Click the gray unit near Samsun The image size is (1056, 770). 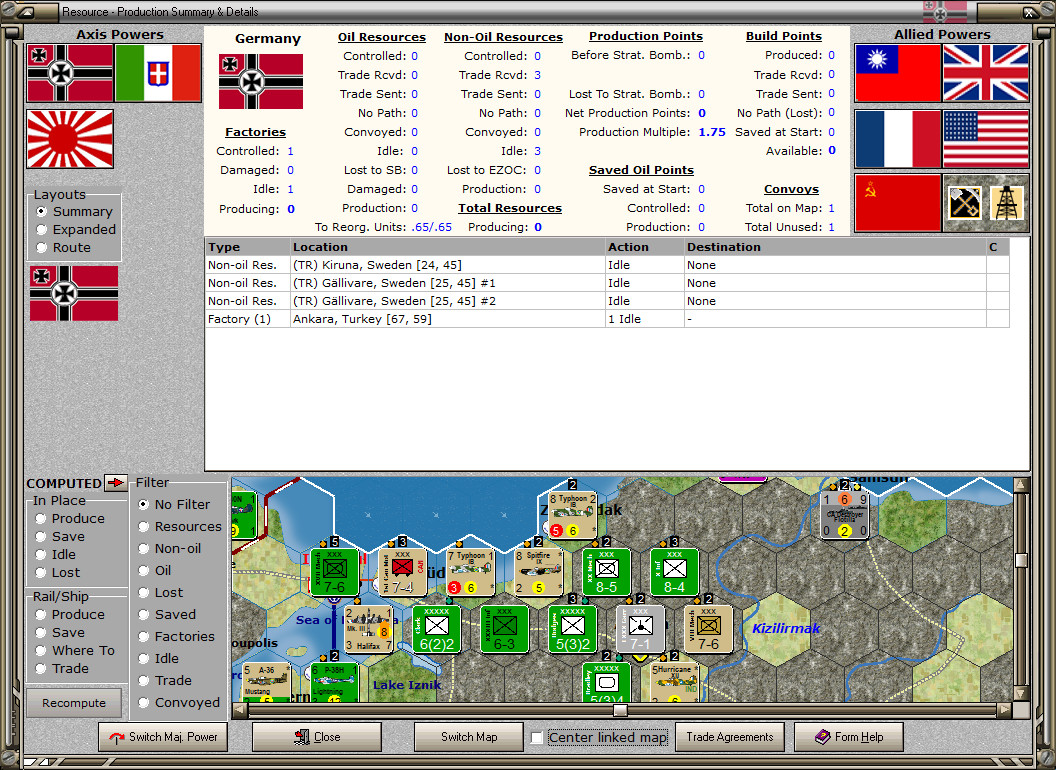click(x=845, y=515)
